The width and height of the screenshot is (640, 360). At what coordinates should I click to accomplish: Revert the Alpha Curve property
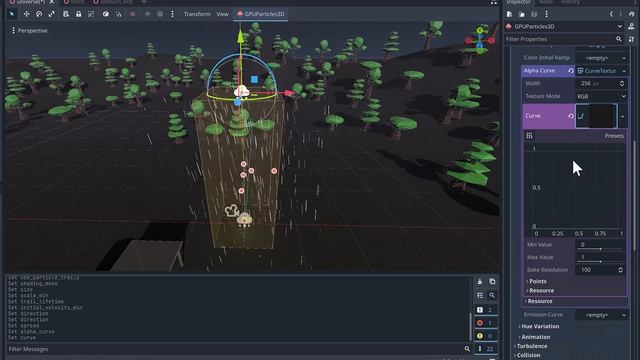(x=571, y=71)
